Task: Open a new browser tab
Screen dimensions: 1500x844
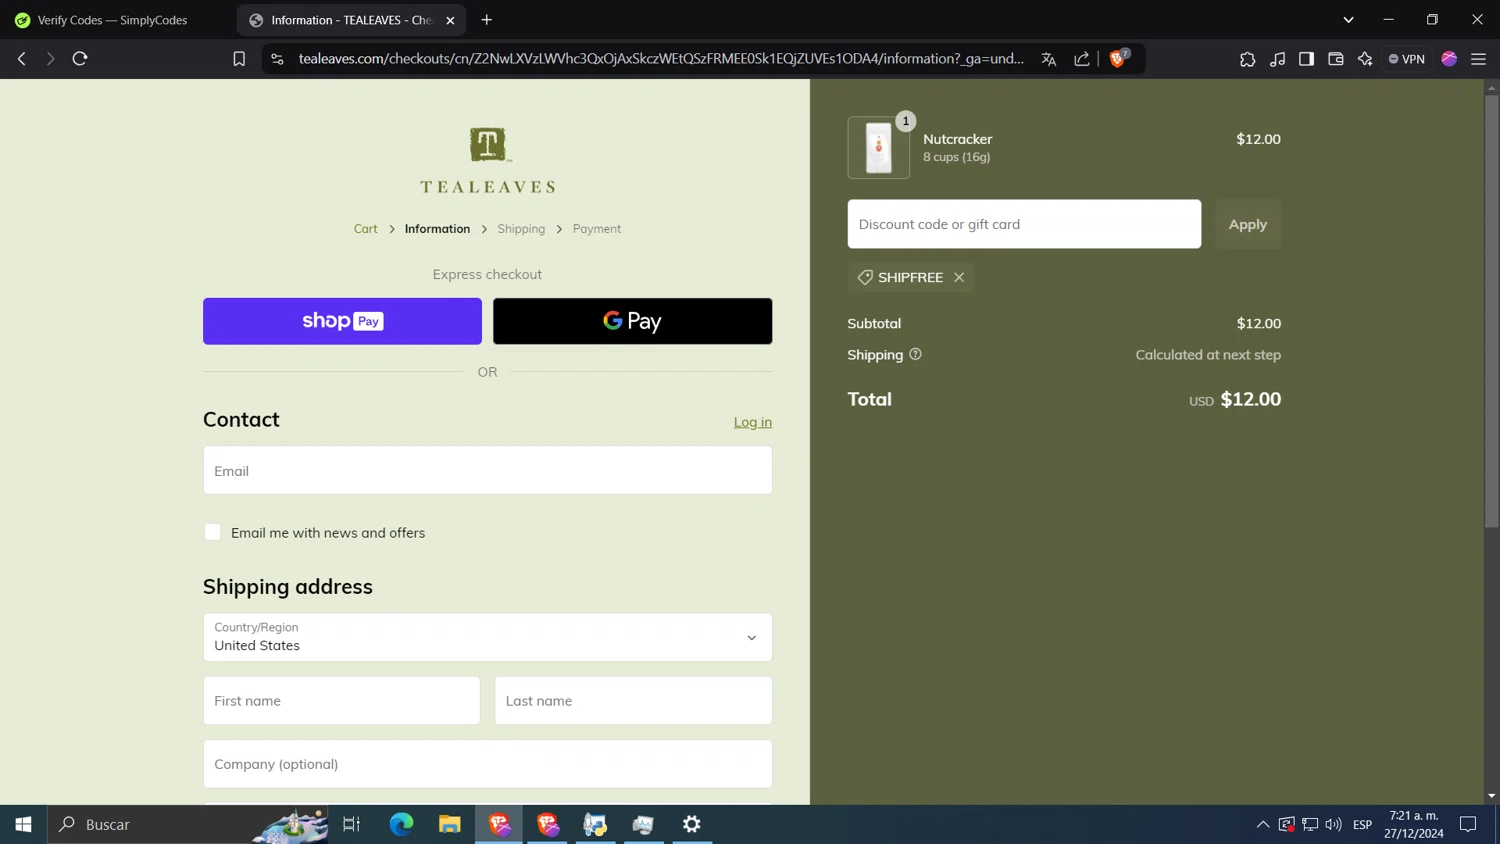Action: coord(487,20)
